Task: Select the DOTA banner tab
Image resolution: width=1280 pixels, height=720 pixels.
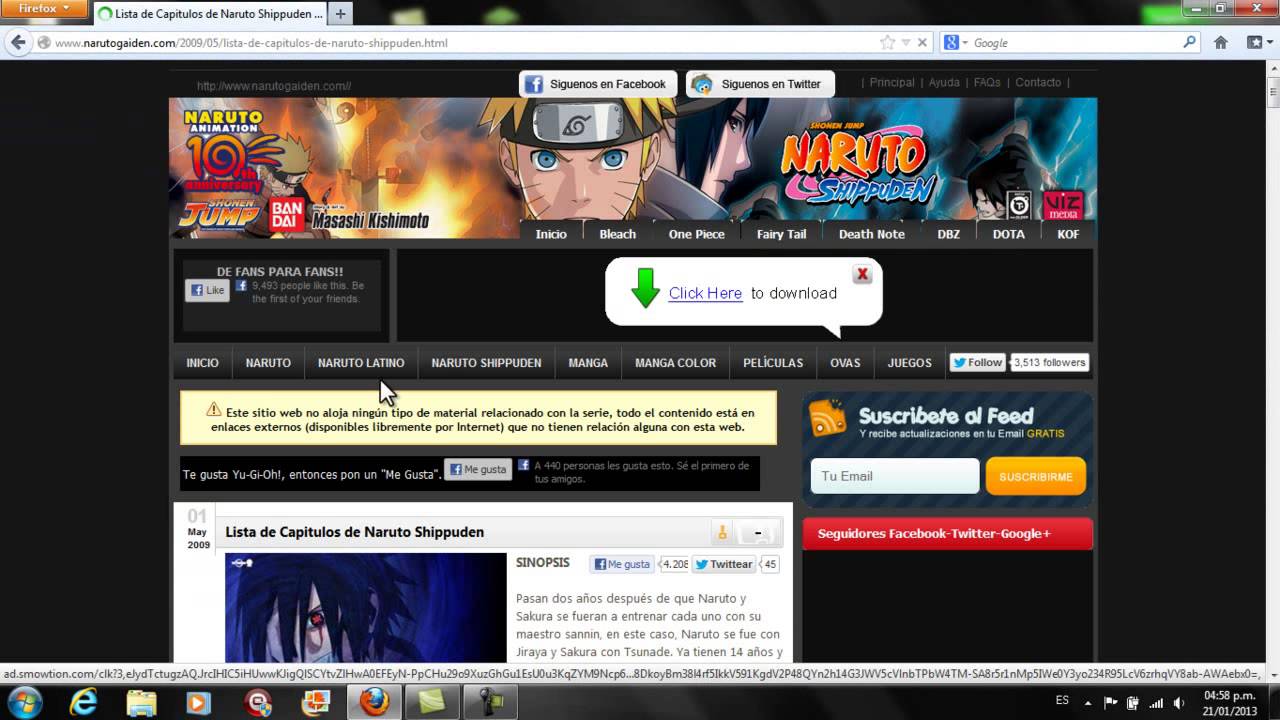Action: 1008,233
